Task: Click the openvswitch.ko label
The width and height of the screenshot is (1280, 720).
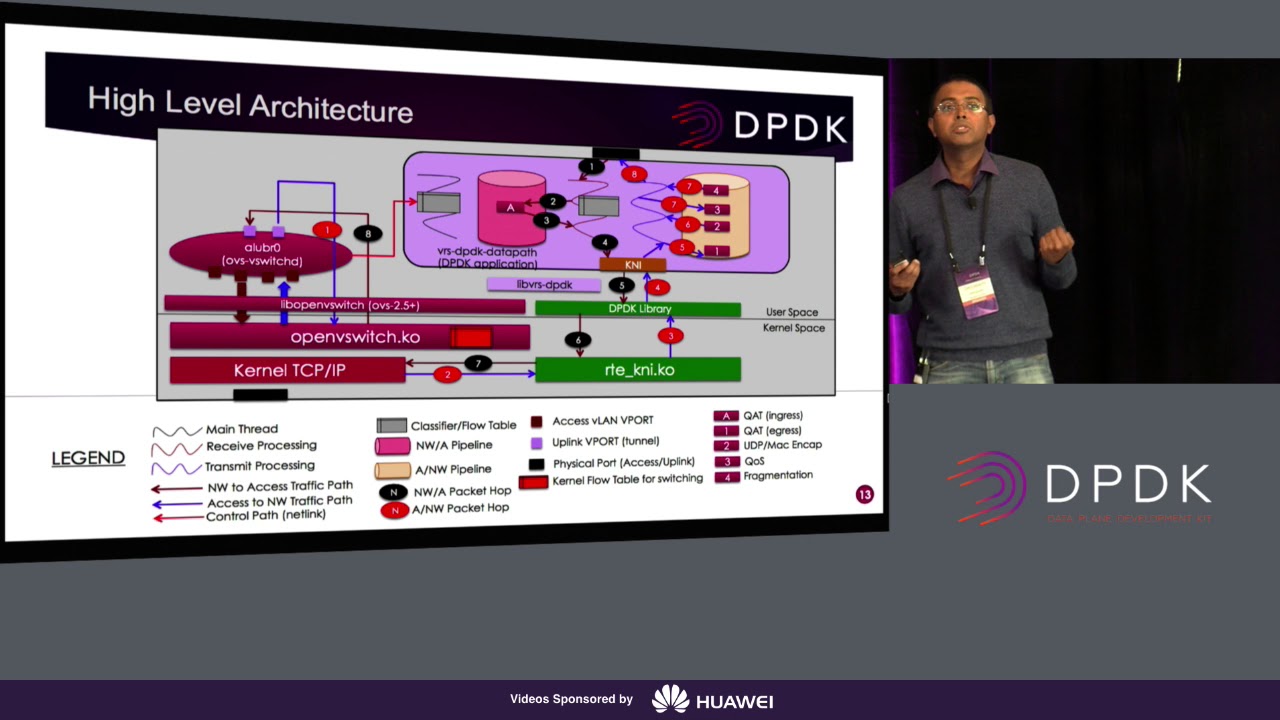Action: (355, 337)
